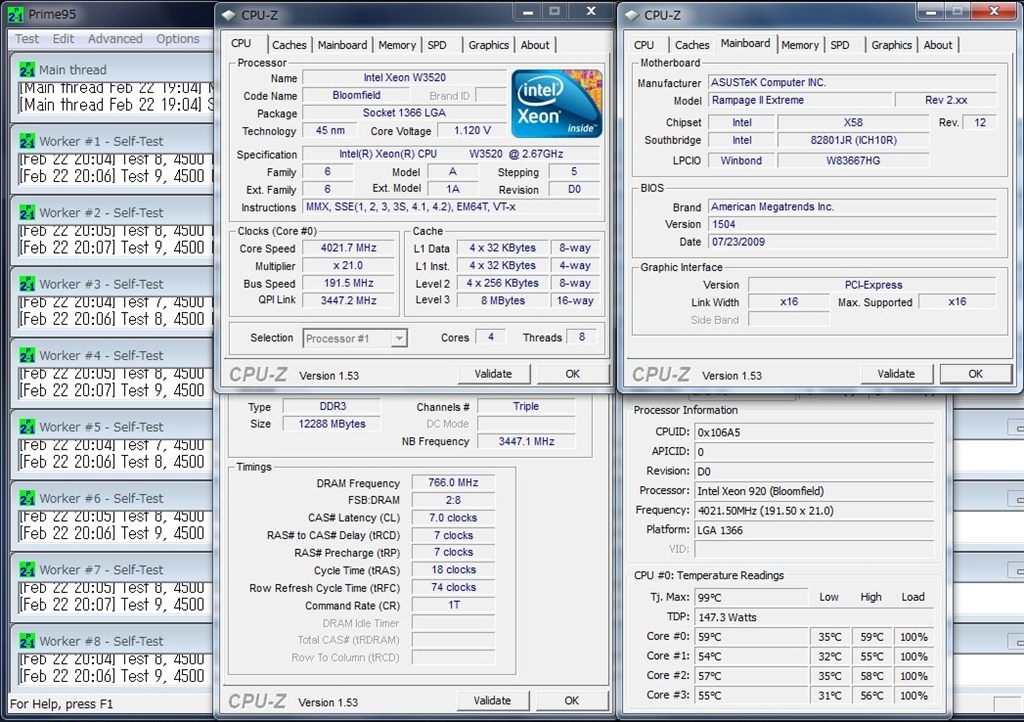Viewport: 1024px width, 722px height.
Task: Click the Core Voltage value 1.120 V
Action: coord(472,131)
